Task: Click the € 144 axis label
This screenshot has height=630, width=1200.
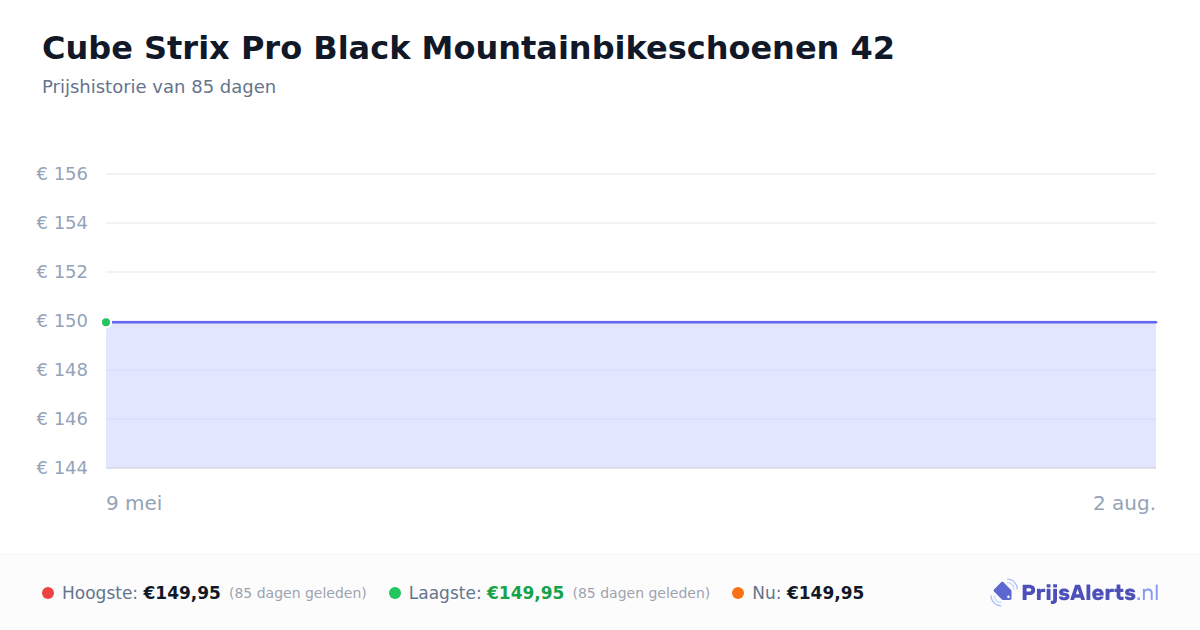Action: click(x=62, y=468)
